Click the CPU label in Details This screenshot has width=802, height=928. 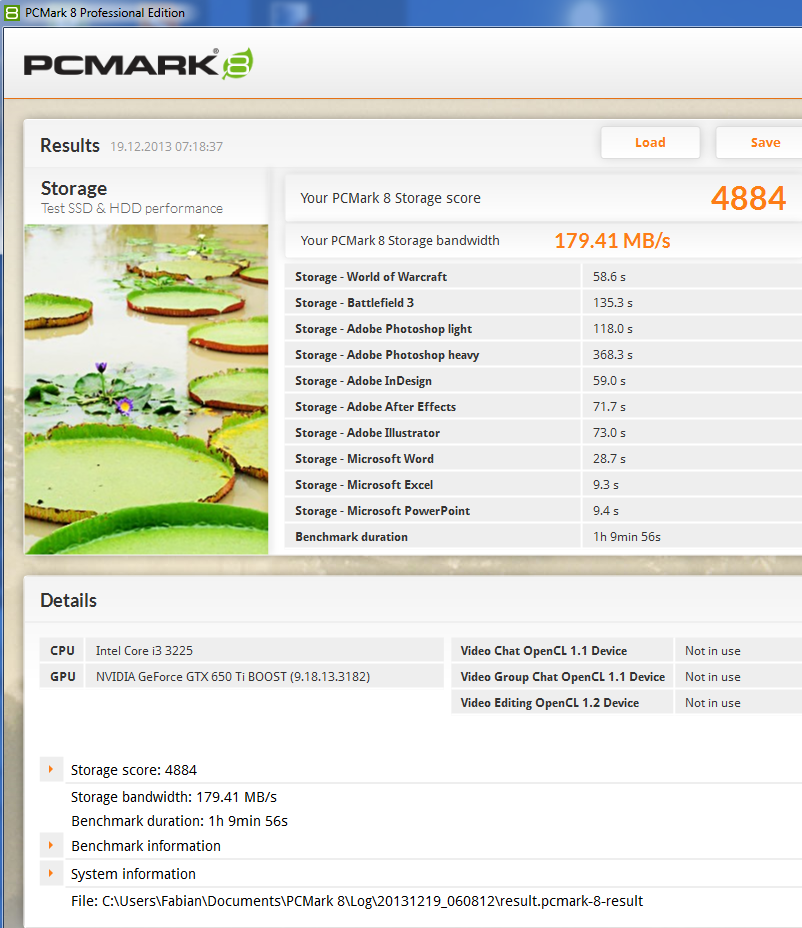coord(62,650)
